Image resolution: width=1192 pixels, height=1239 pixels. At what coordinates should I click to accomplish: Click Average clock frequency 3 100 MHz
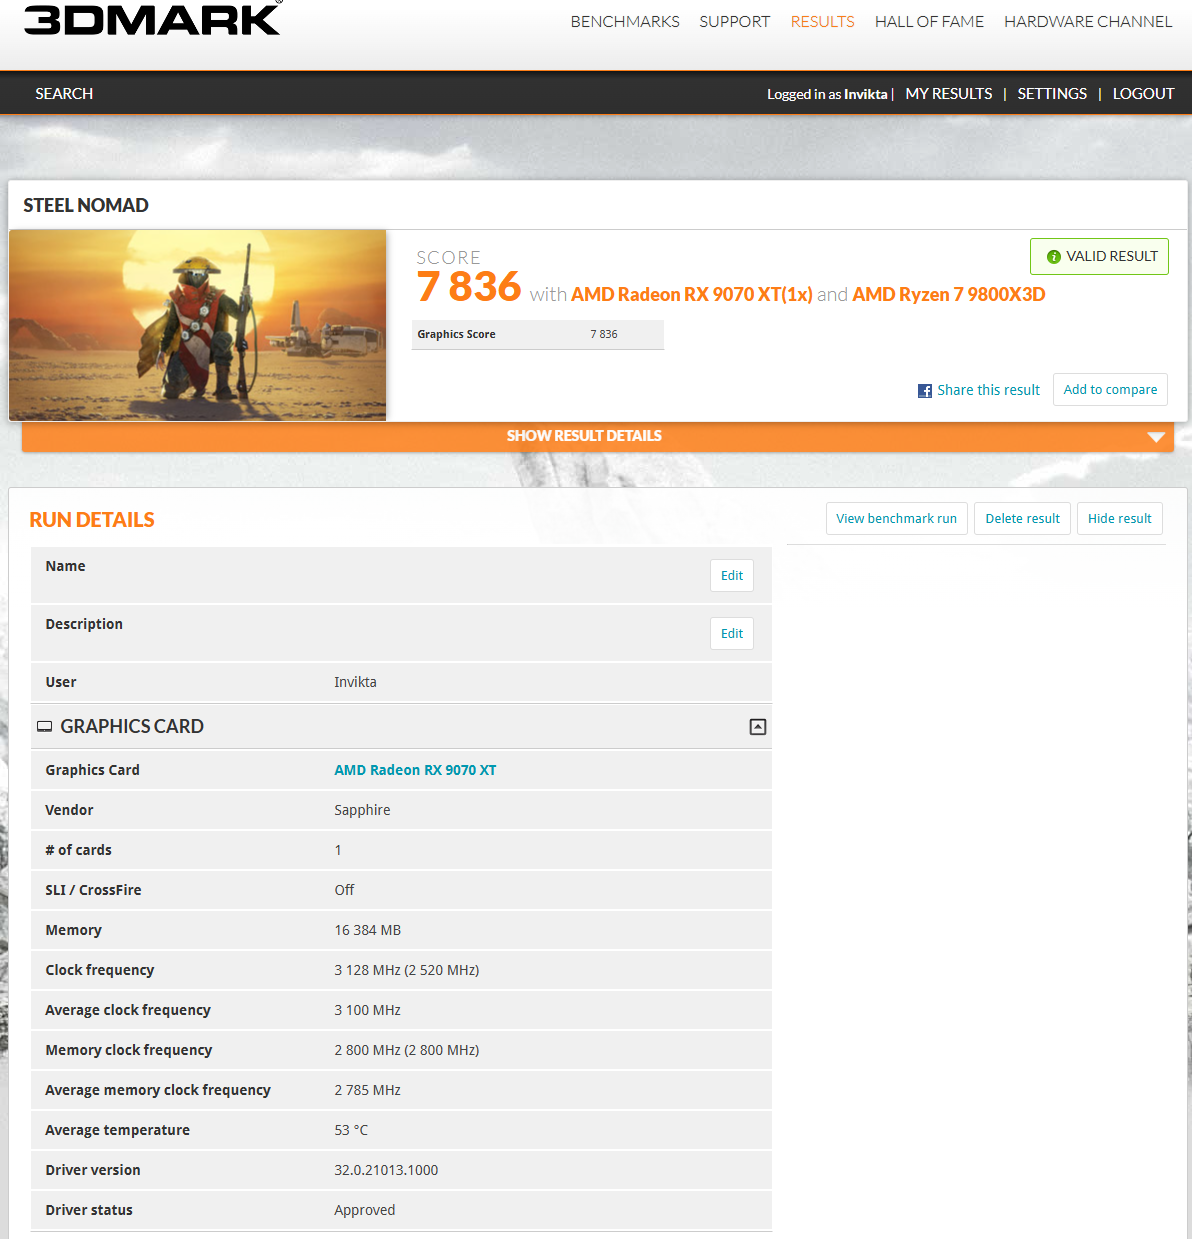(367, 1010)
